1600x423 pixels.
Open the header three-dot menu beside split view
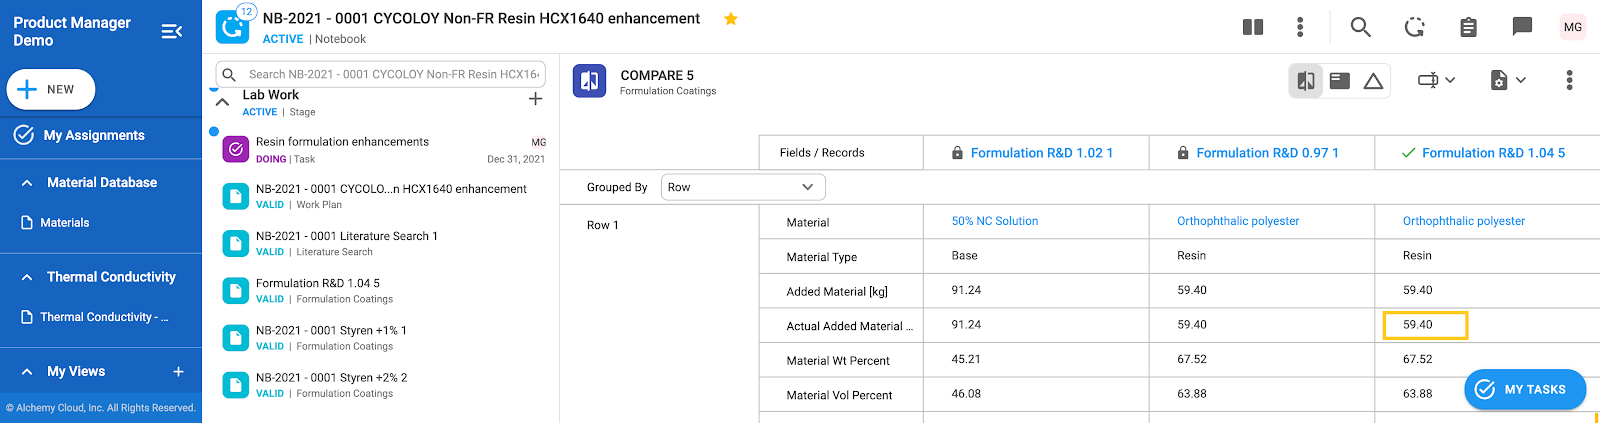[x=1300, y=27]
